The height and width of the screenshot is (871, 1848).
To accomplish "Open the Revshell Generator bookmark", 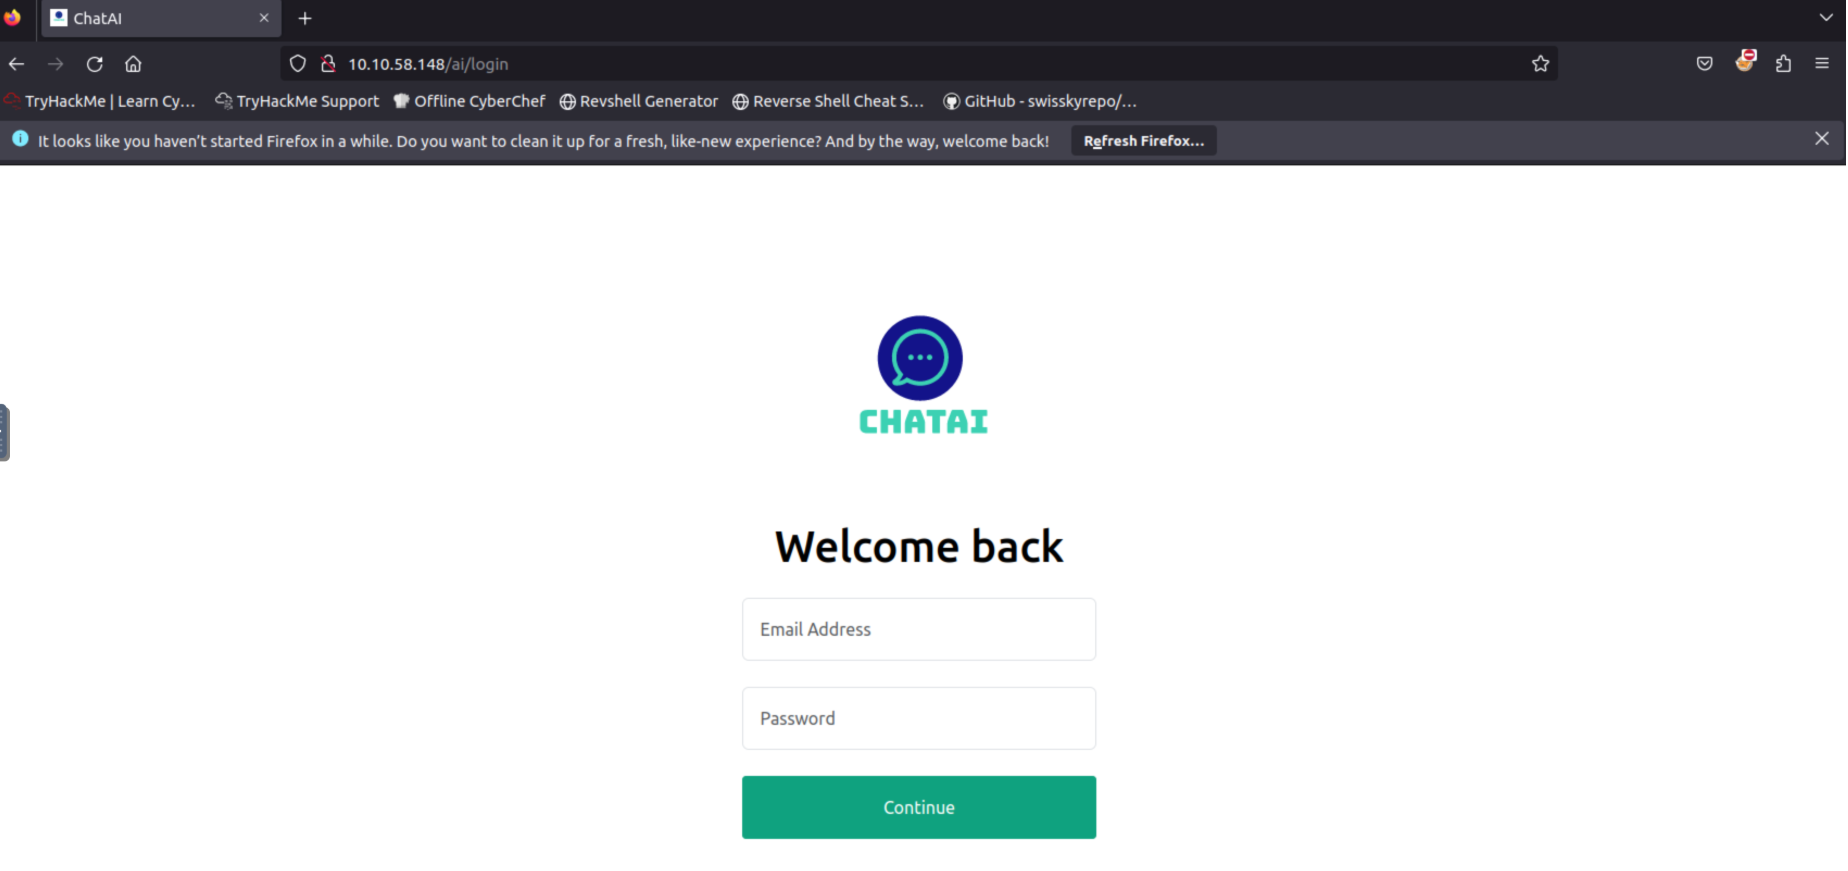I will pos(639,101).
